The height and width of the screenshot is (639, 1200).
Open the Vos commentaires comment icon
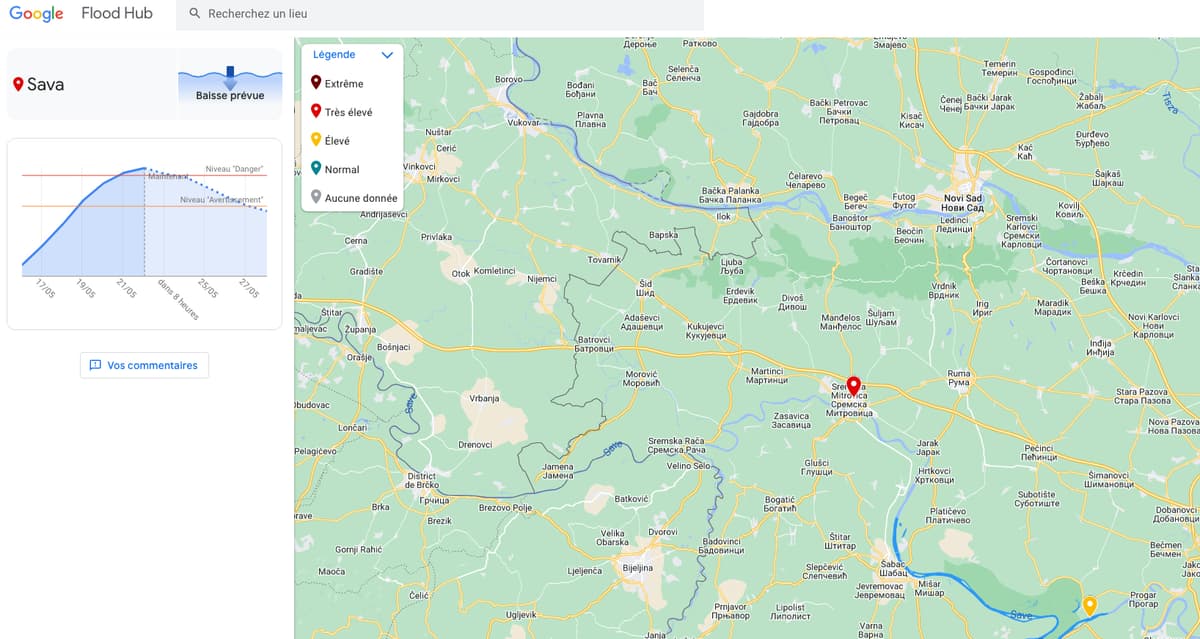(95, 365)
